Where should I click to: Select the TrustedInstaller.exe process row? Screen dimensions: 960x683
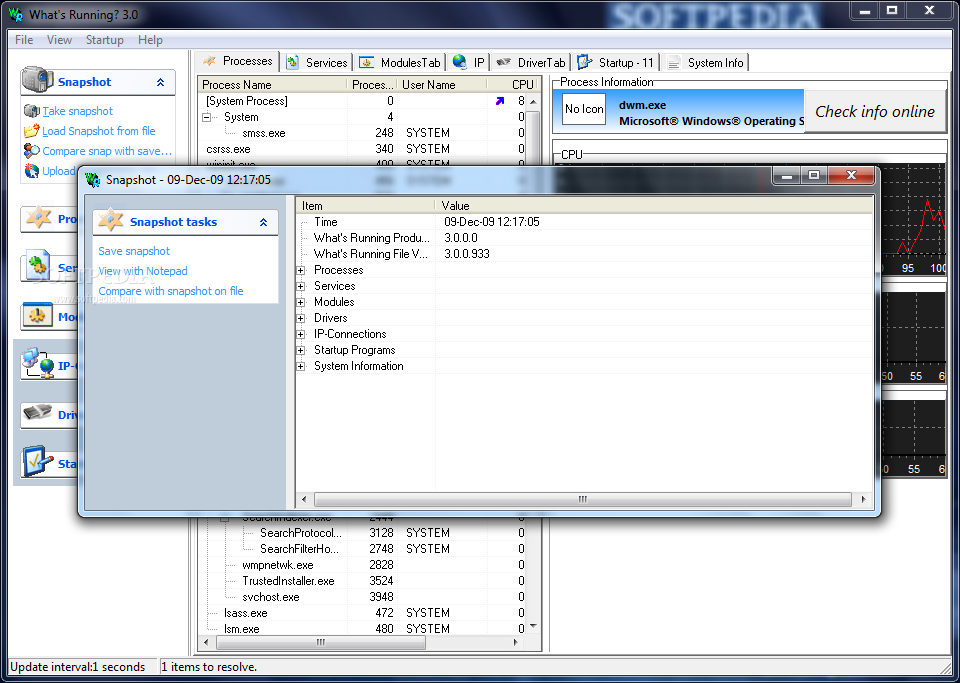(x=363, y=581)
